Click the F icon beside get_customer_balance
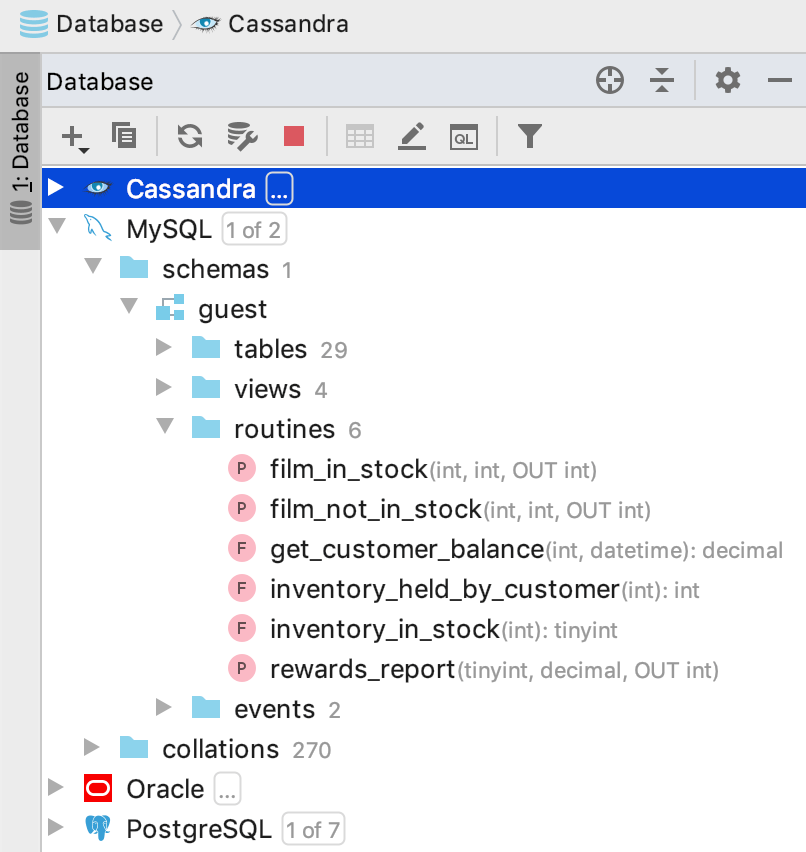806x852 pixels. (242, 548)
